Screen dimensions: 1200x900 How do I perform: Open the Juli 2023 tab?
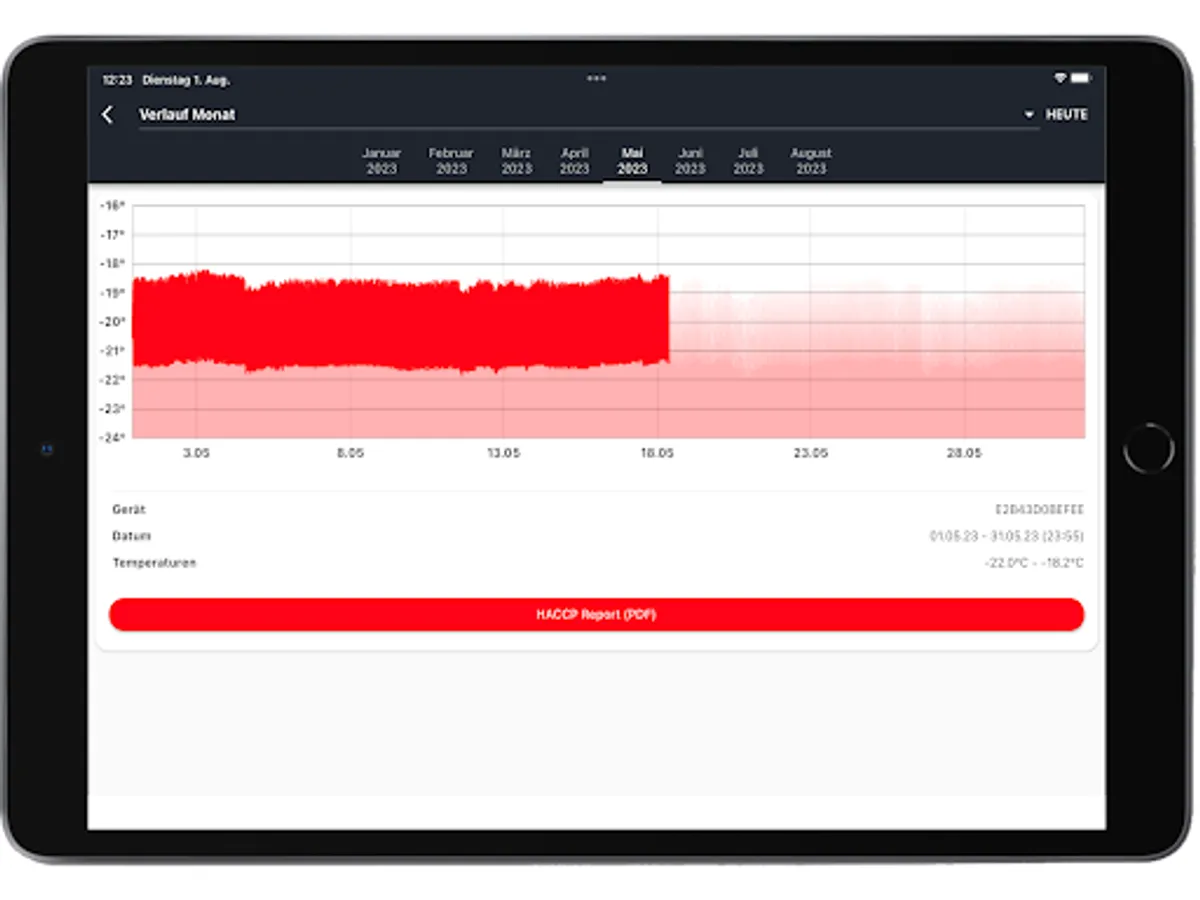[748, 161]
